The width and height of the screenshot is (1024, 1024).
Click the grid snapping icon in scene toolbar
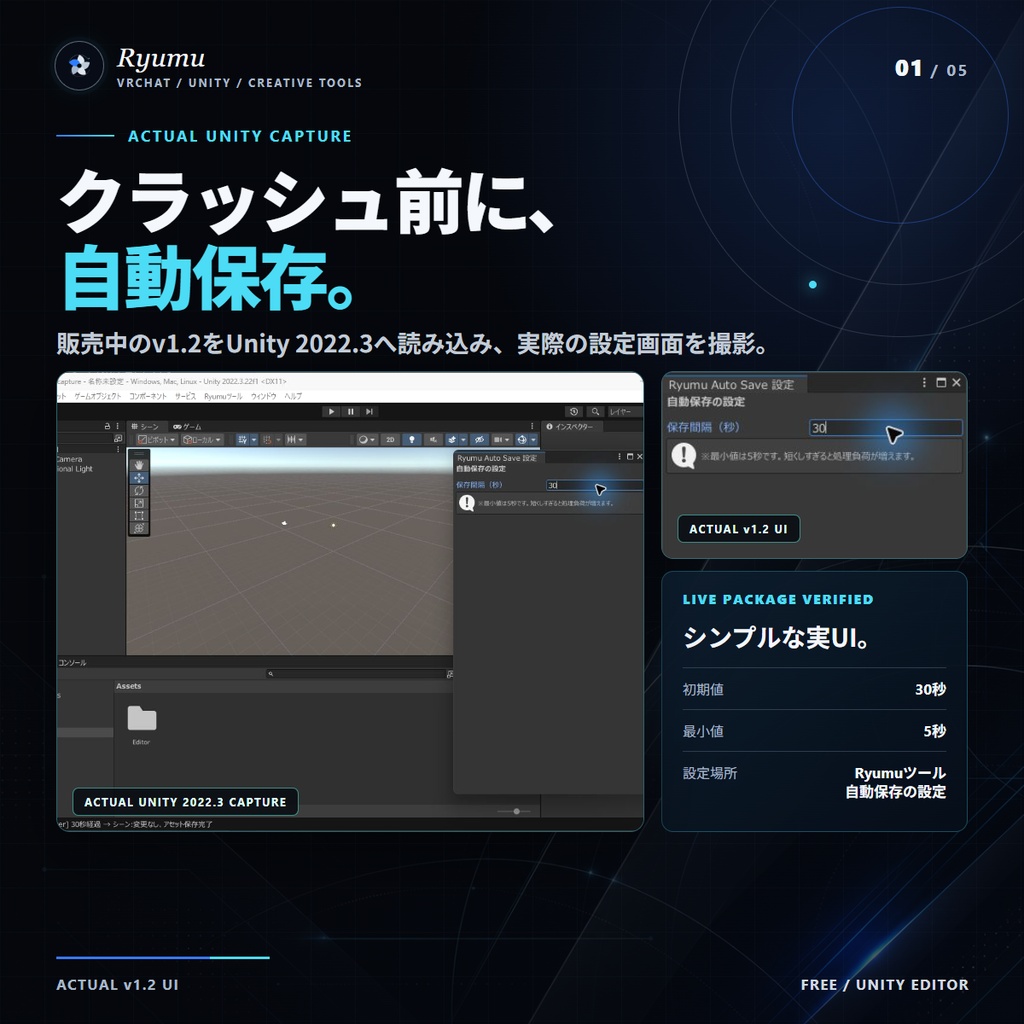click(x=242, y=440)
